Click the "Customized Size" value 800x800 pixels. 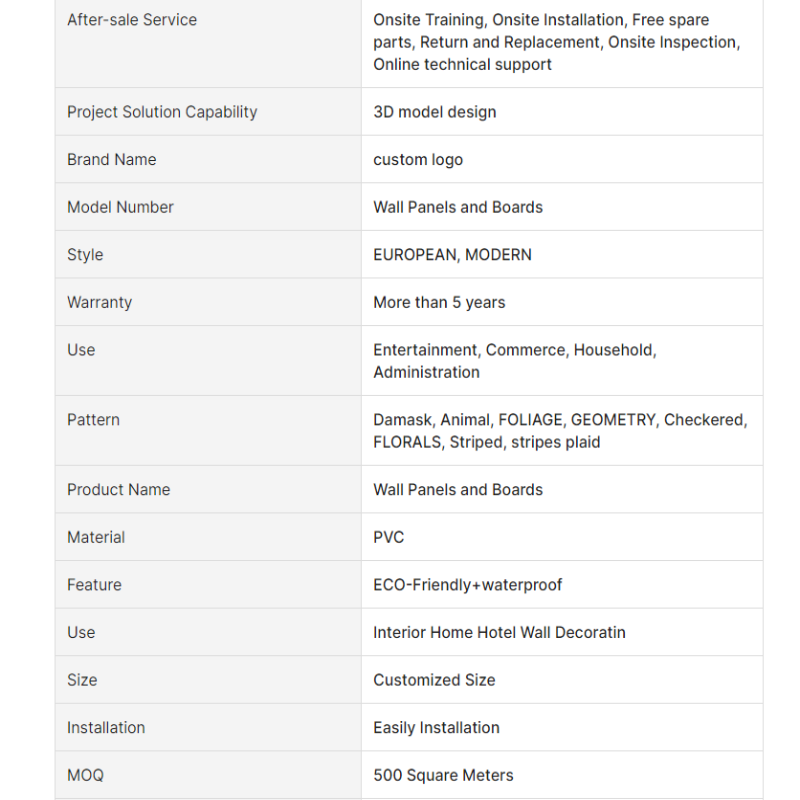434,680
